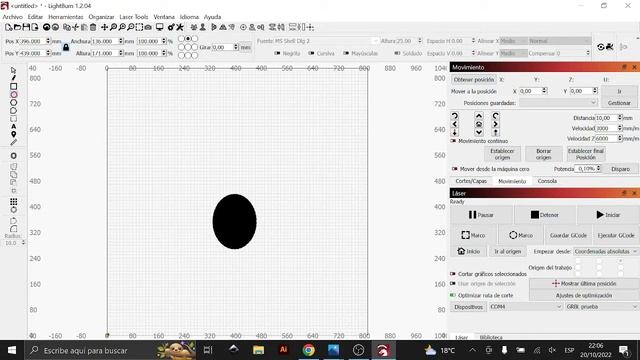Viewport: 640px width, 360px height.
Task: Choose the Select arrow tool
Action: pyautogui.click(x=13, y=70)
